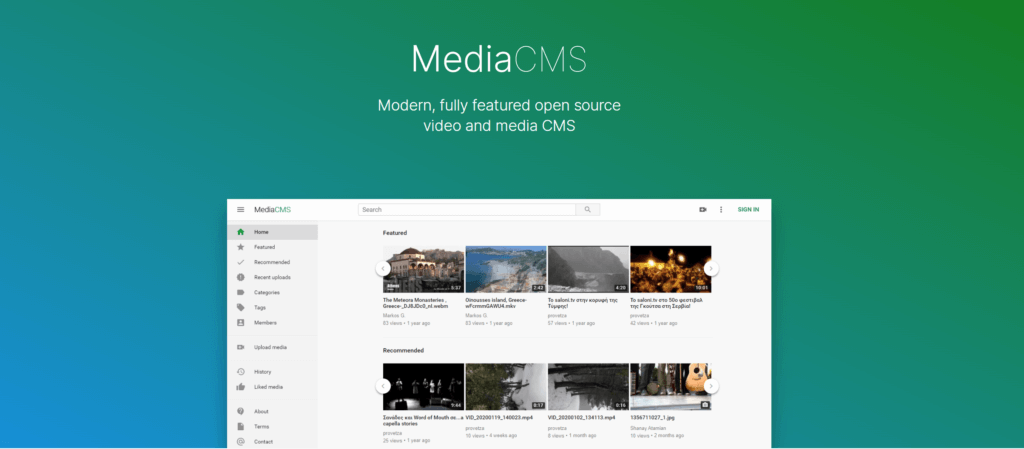Screen dimensions: 1024x449
Task: Open the three-dot options menu
Action: tap(721, 210)
